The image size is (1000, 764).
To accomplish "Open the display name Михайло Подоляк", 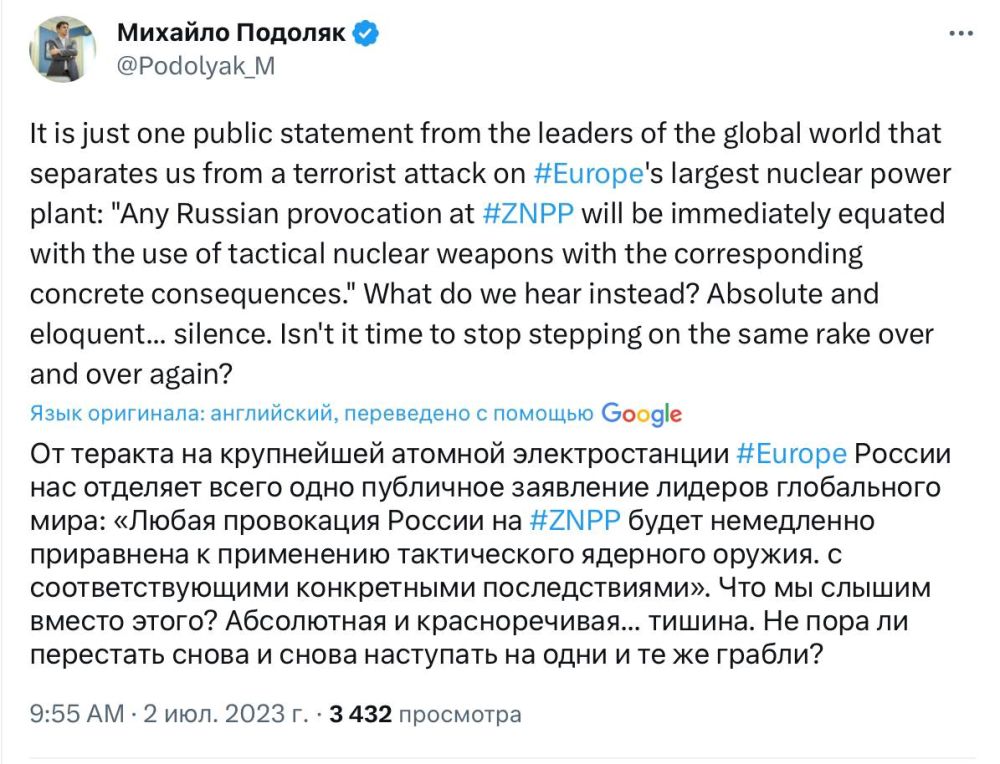I will (x=232, y=32).
